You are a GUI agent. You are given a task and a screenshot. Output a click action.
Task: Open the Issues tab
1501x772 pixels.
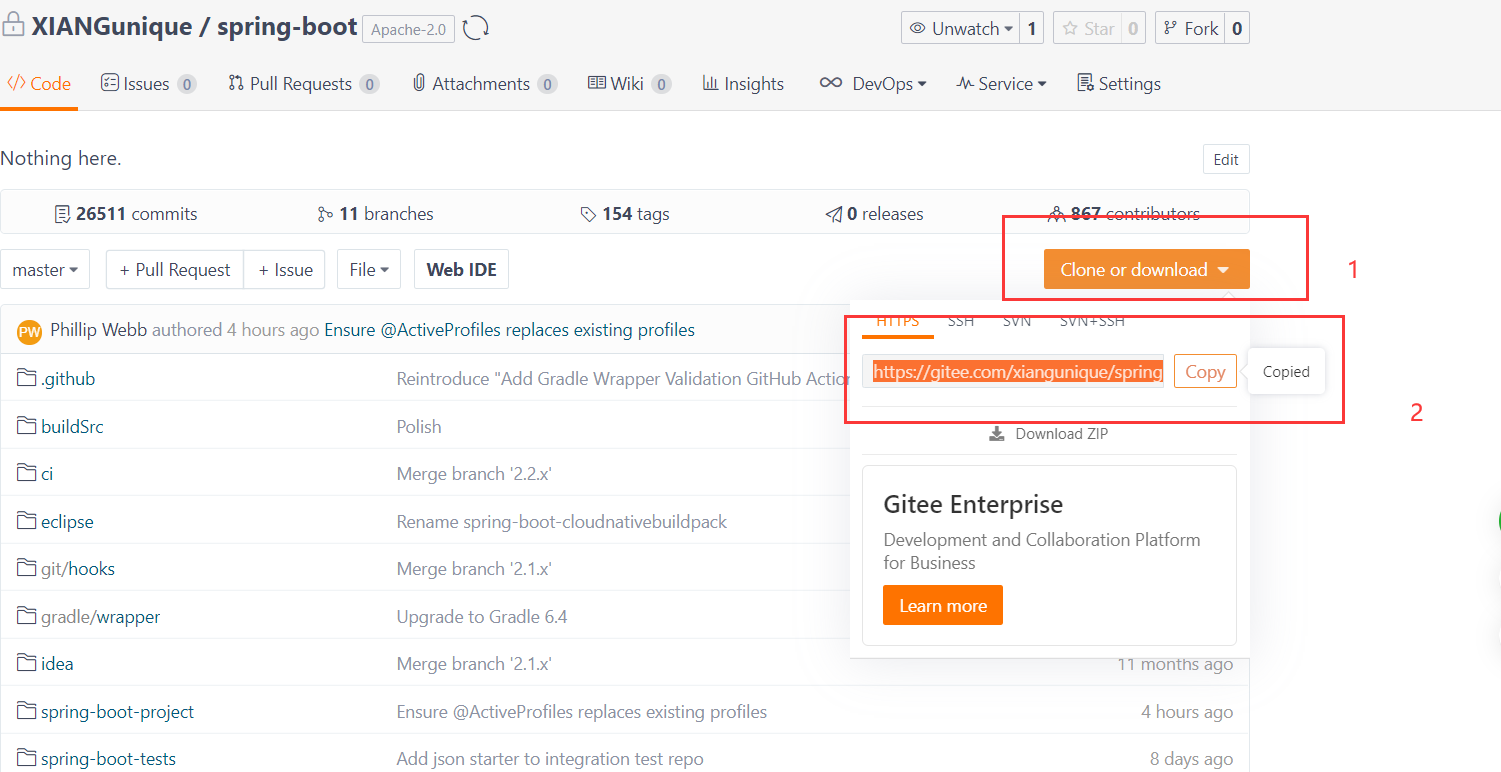coord(148,84)
